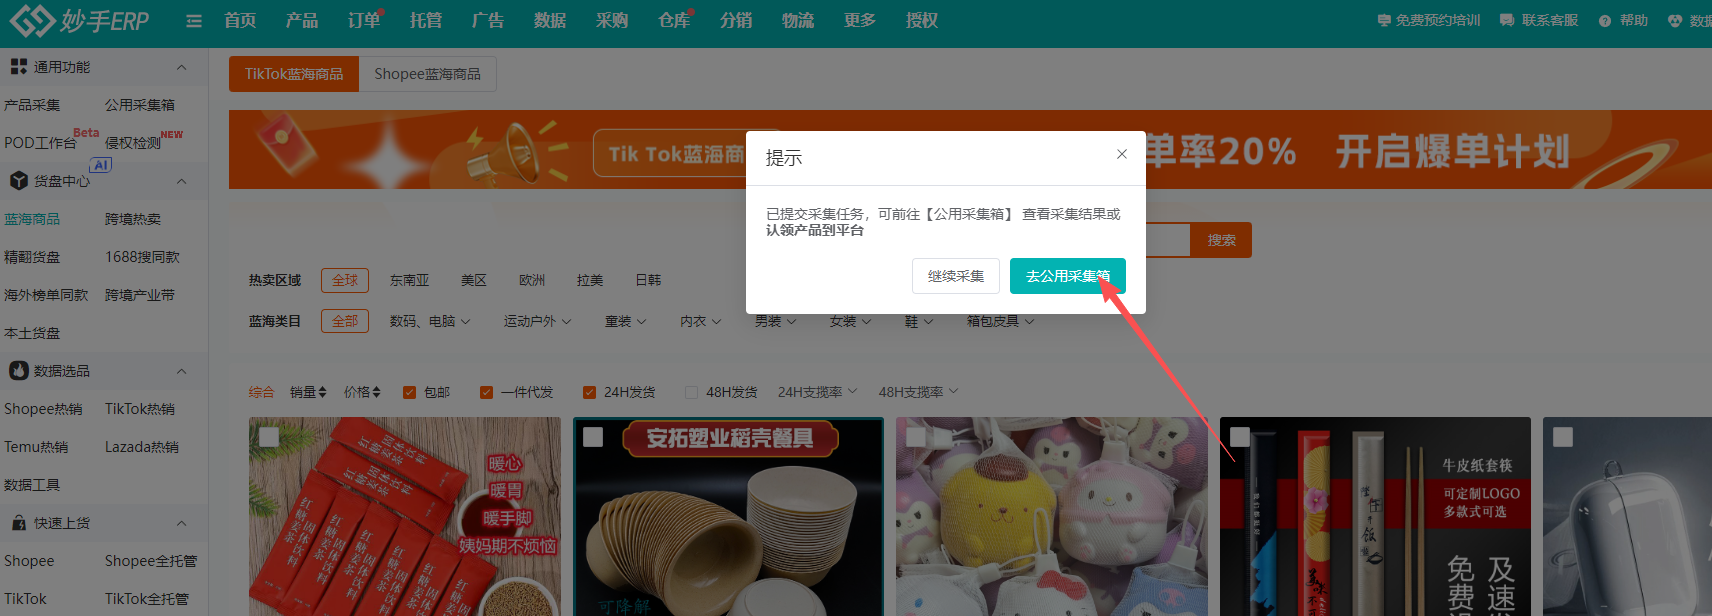The height and width of the screenshot is (616, 1712).
Task: Select the 安拓塑业稻壳餐具 product checkbox
Action: coord(593,437)
